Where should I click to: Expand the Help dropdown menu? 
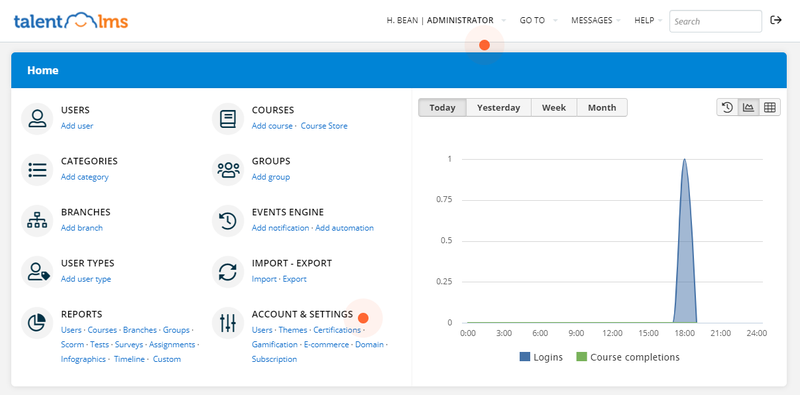(x=648, y=20)
